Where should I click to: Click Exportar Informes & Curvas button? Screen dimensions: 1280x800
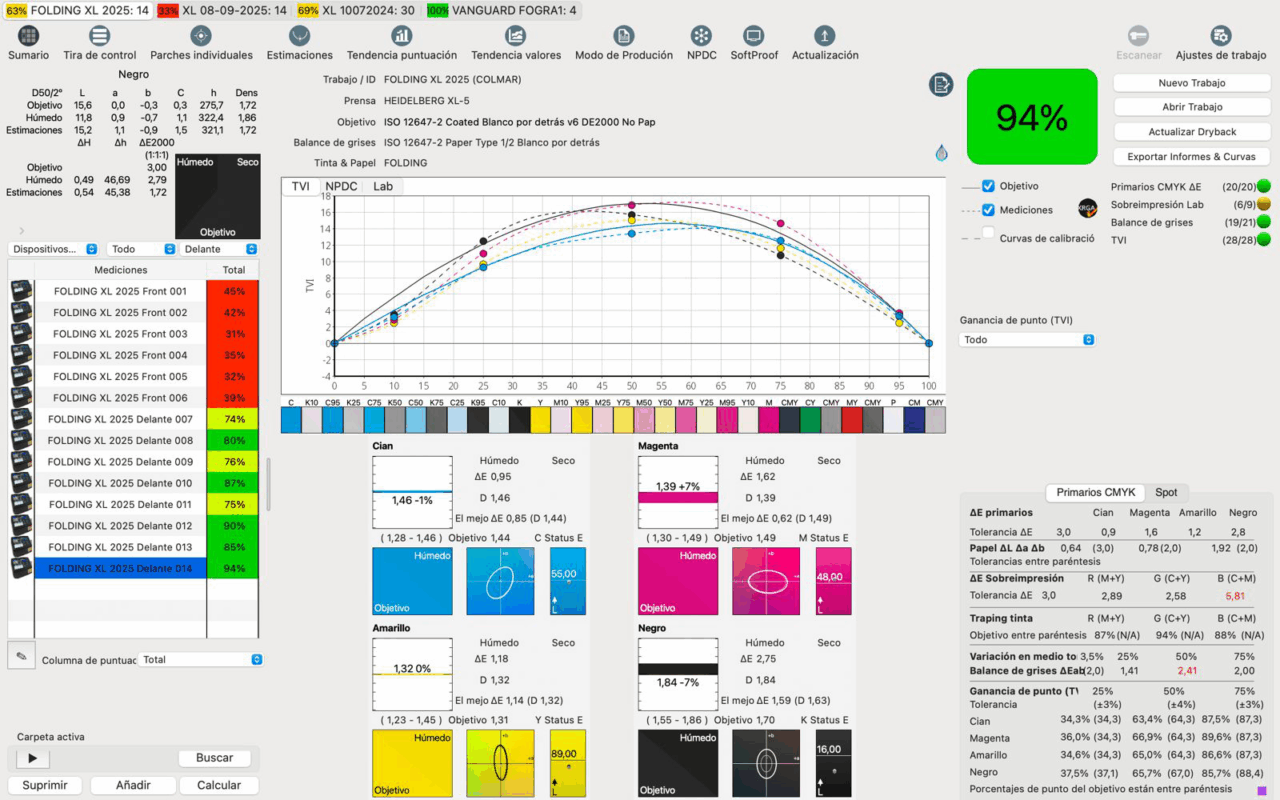[1191, 157]
